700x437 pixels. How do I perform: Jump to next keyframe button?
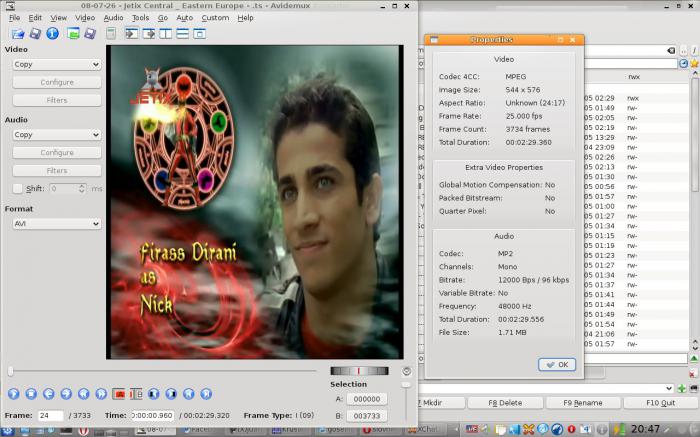tap(101, 394)
